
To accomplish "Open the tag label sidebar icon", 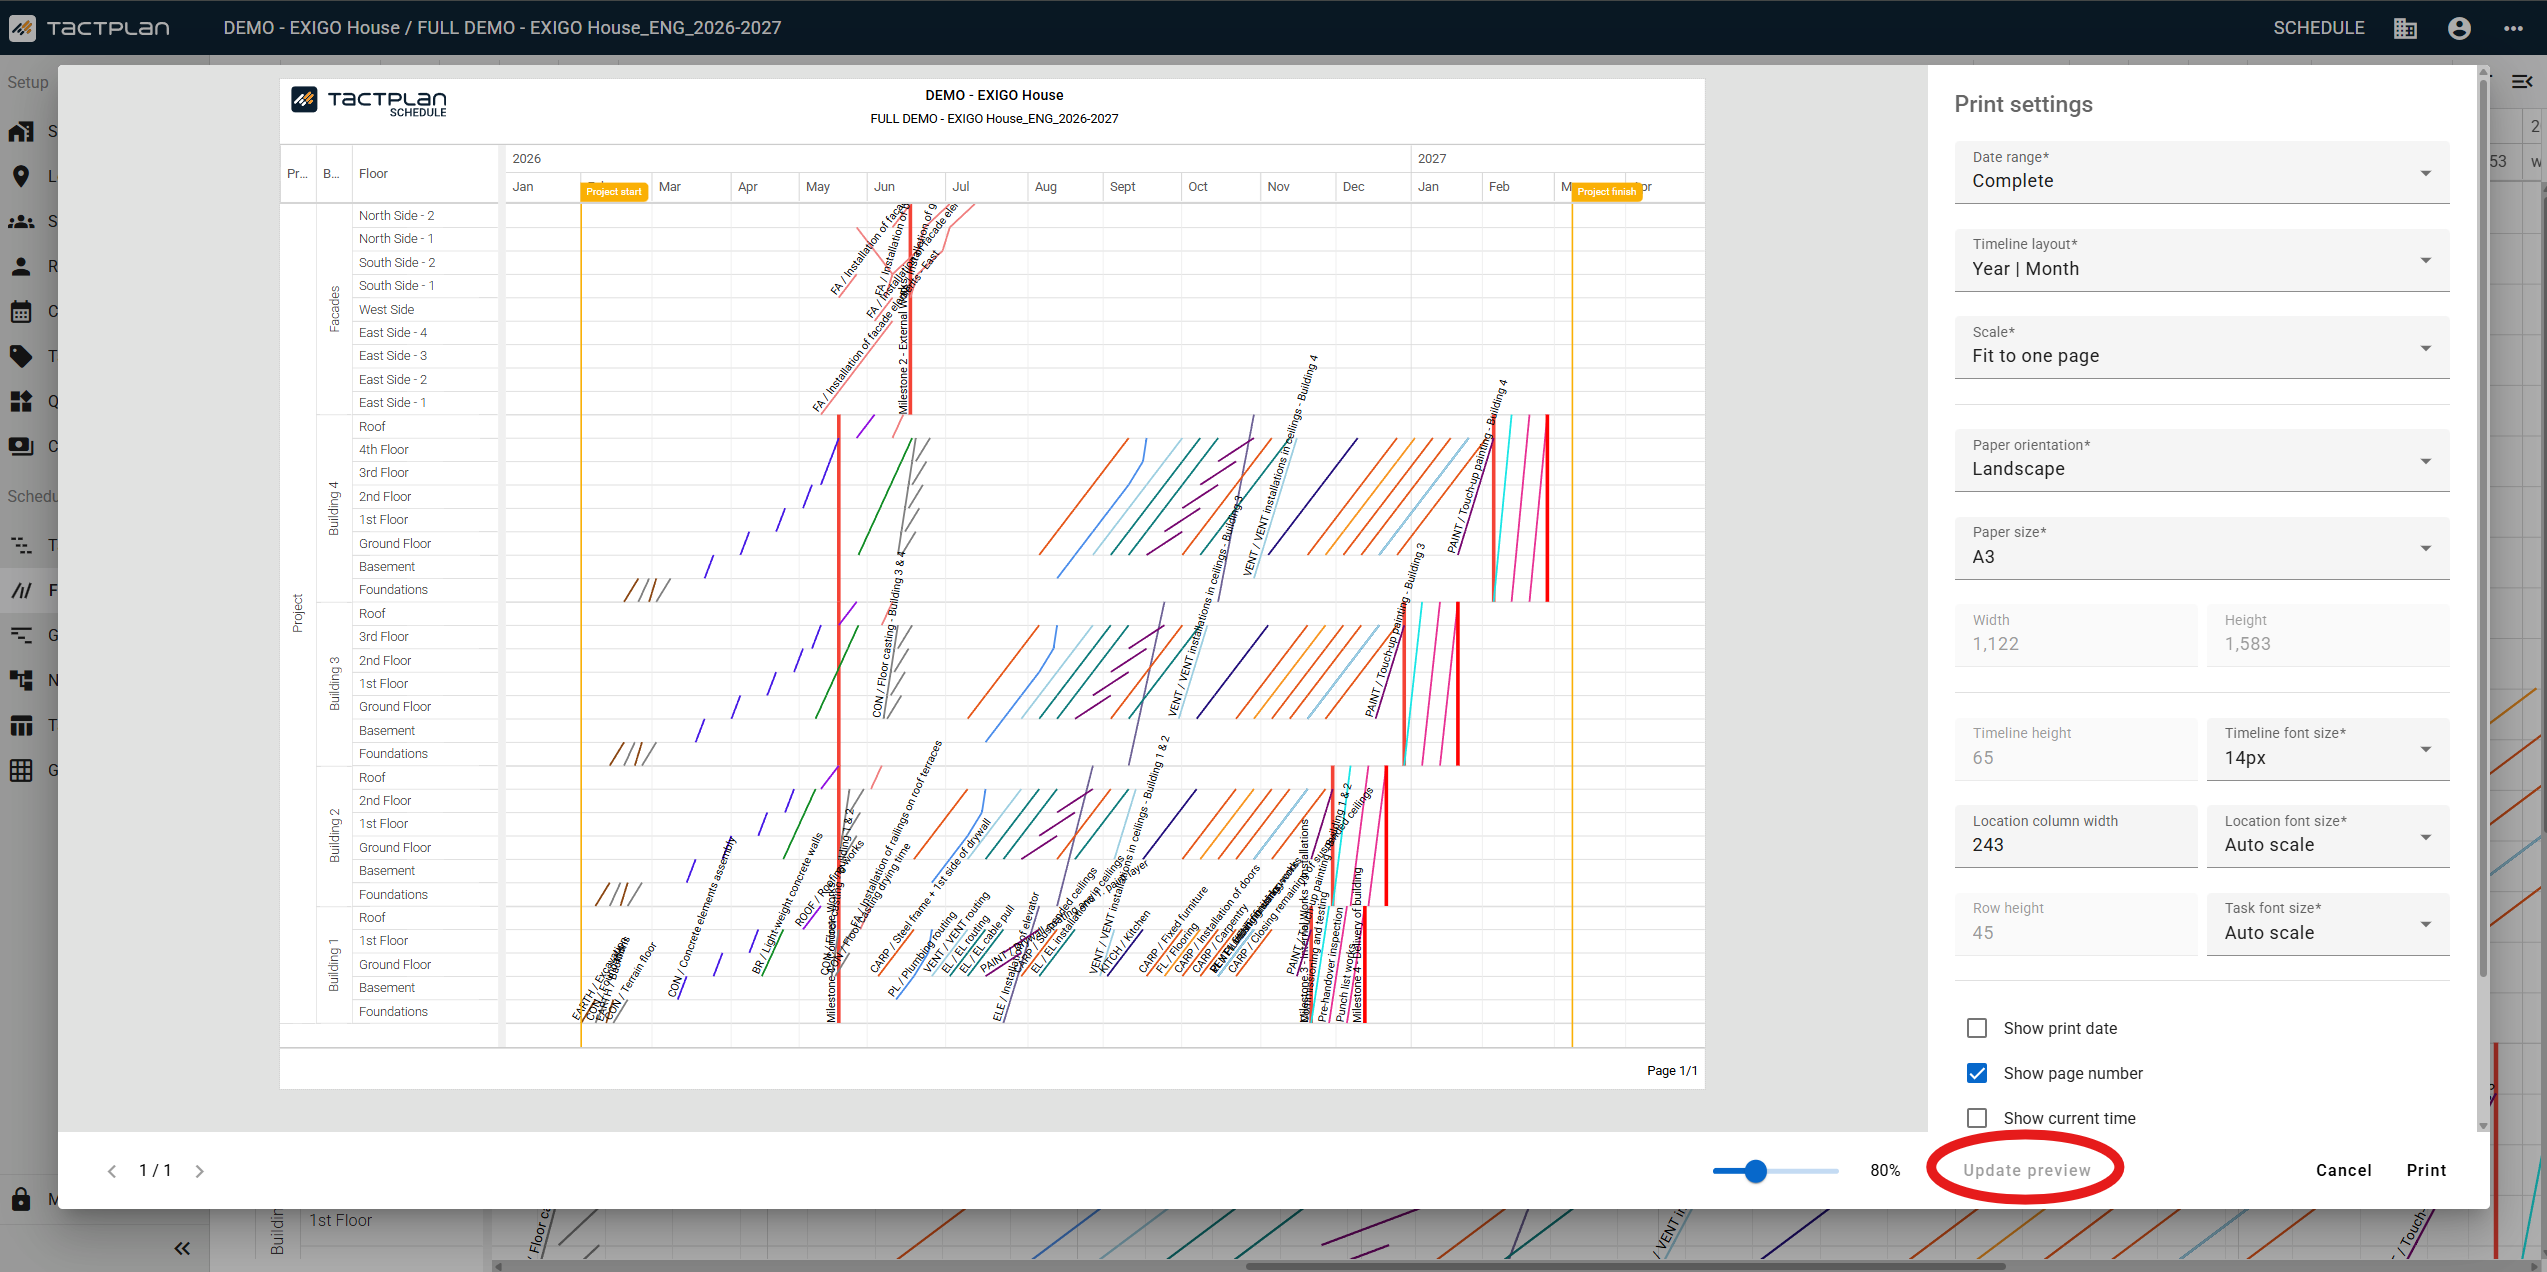I will click(x=21, y=356).
